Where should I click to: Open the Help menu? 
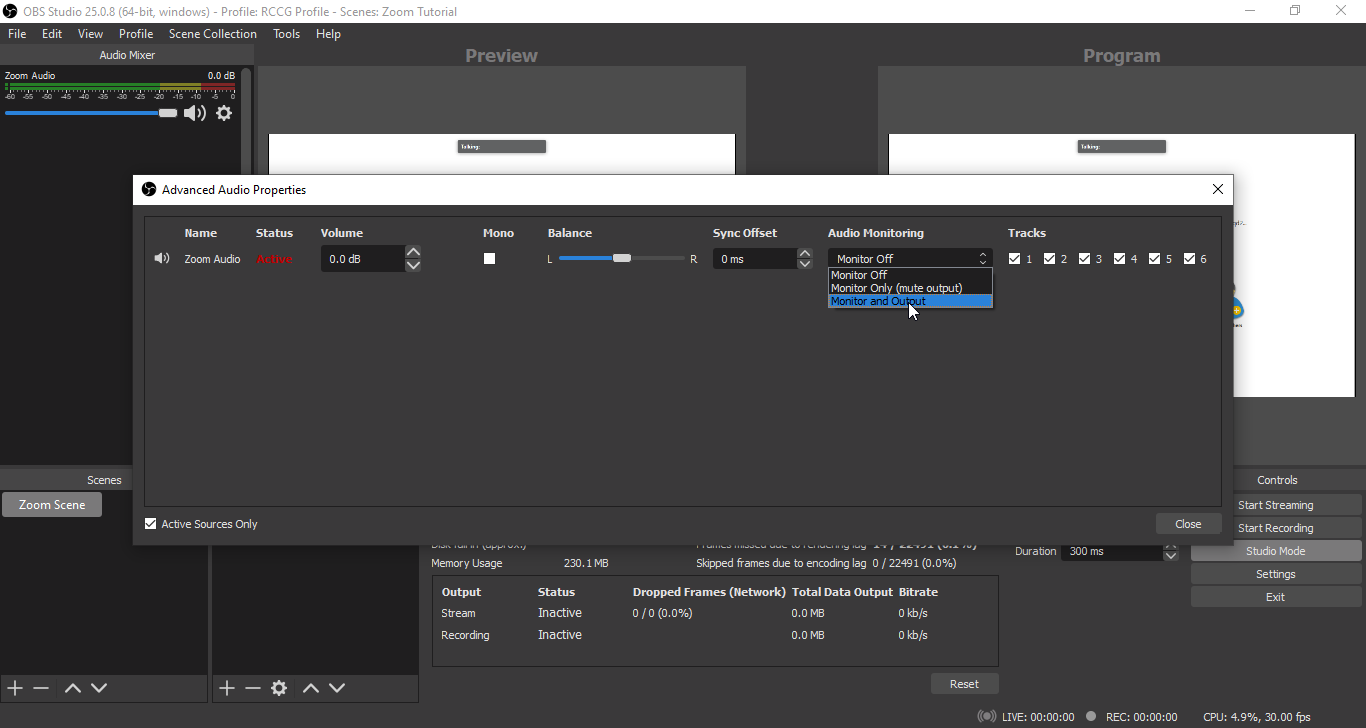[328, 33]
